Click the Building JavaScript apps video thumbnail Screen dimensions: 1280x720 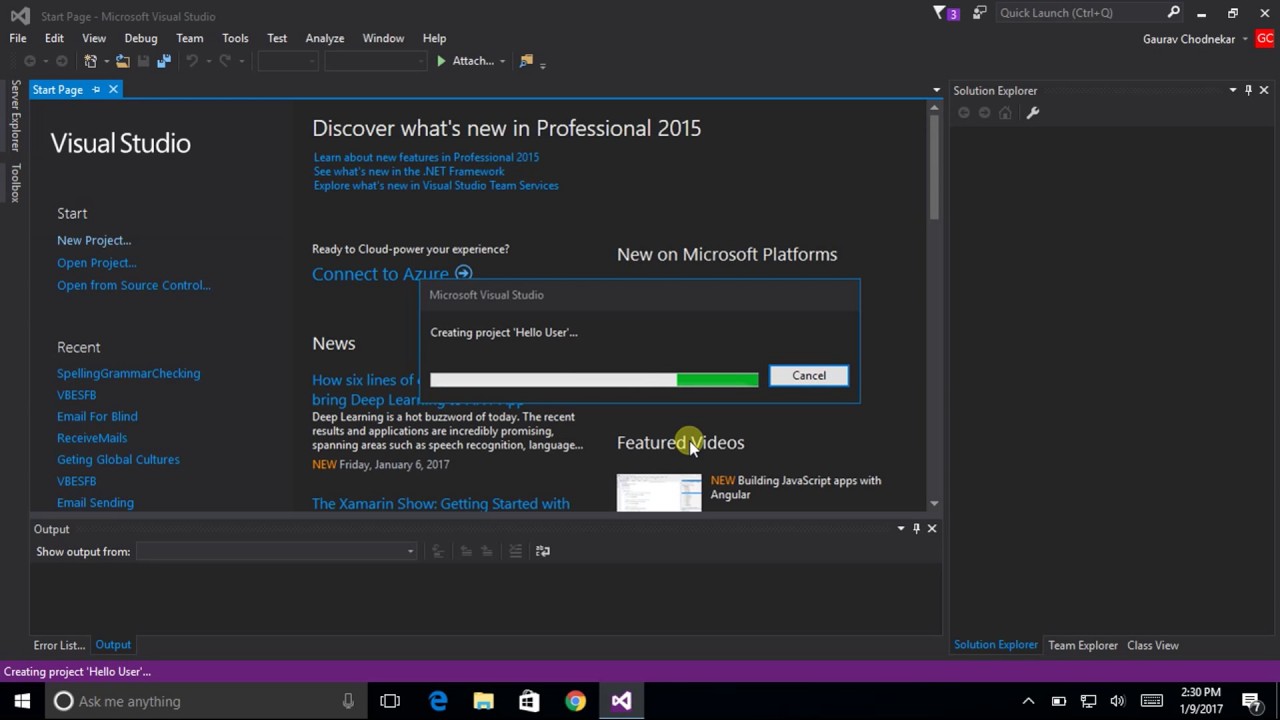(659, 492)
